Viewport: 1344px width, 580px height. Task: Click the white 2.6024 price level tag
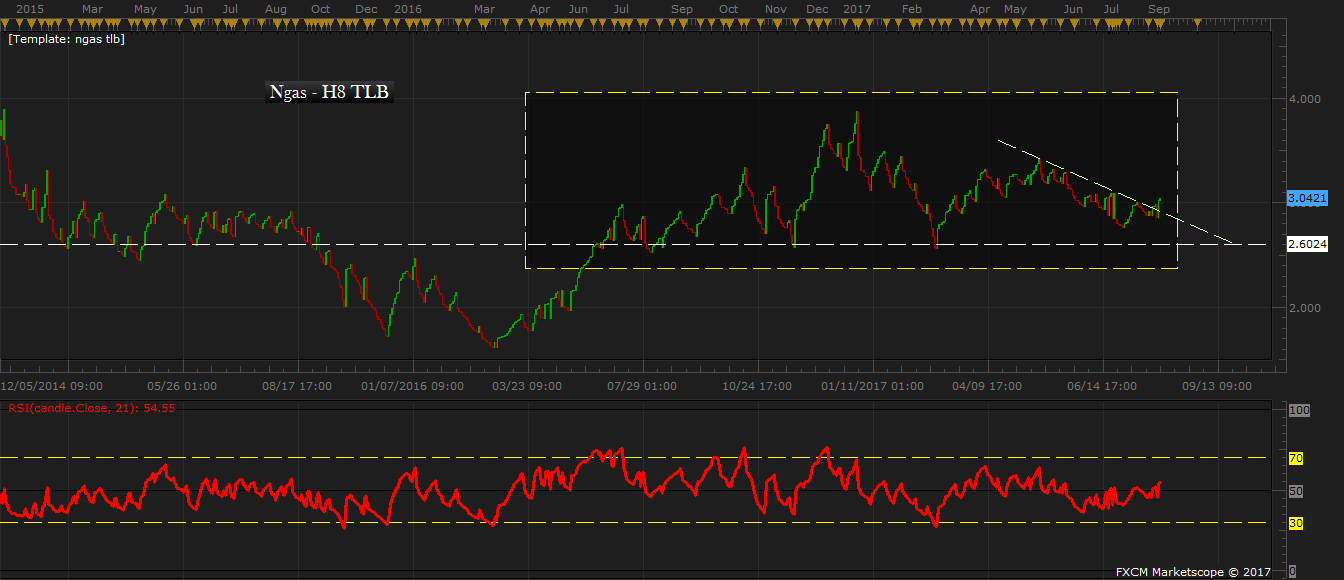[1307, 244]
